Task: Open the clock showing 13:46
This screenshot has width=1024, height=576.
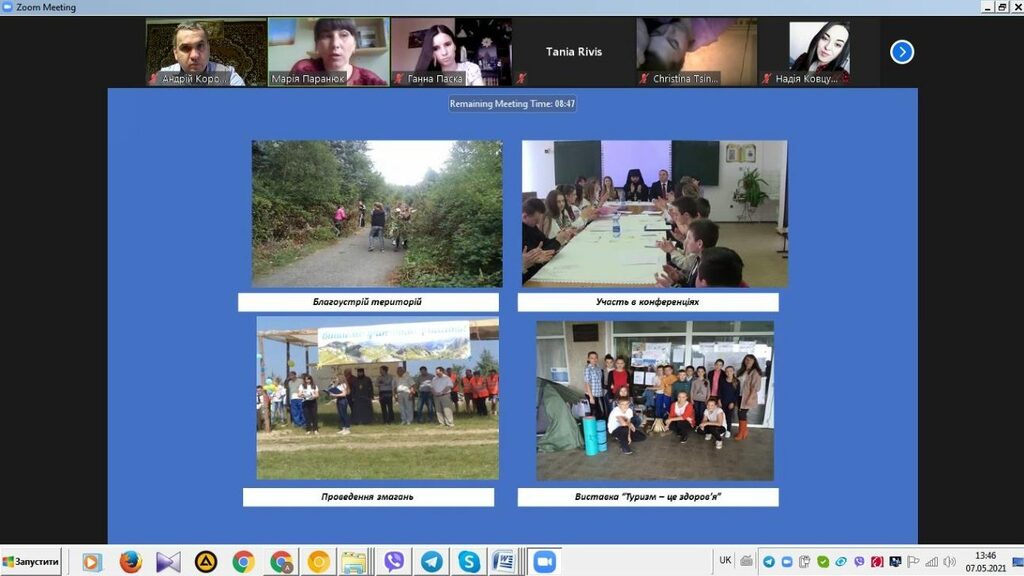Action: (985, 562)
